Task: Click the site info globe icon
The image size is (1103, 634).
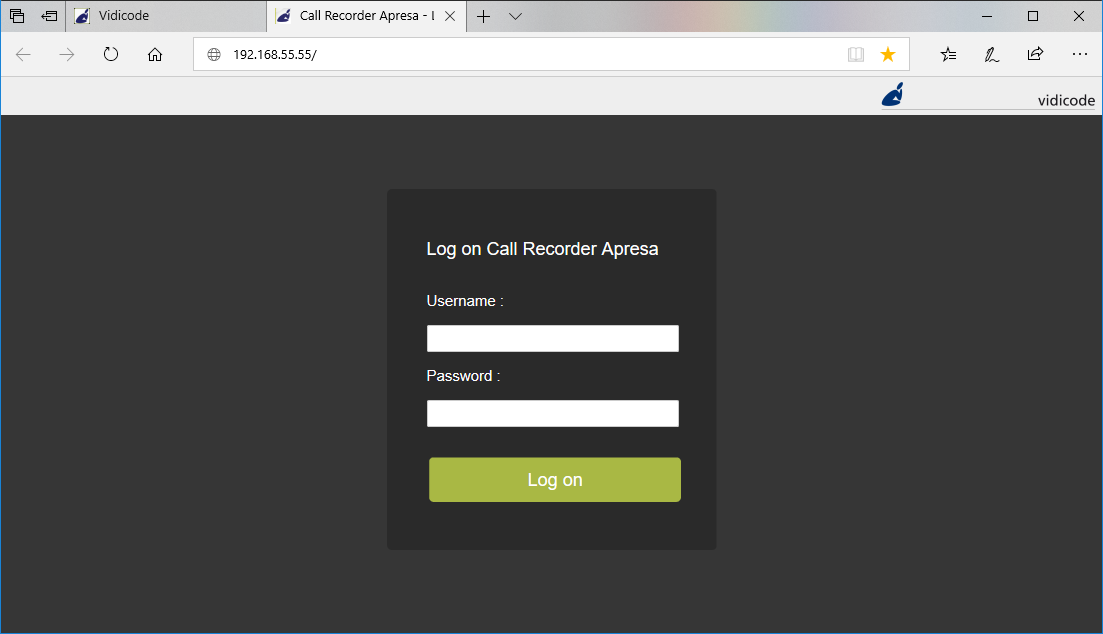Action: click(214, 54)
